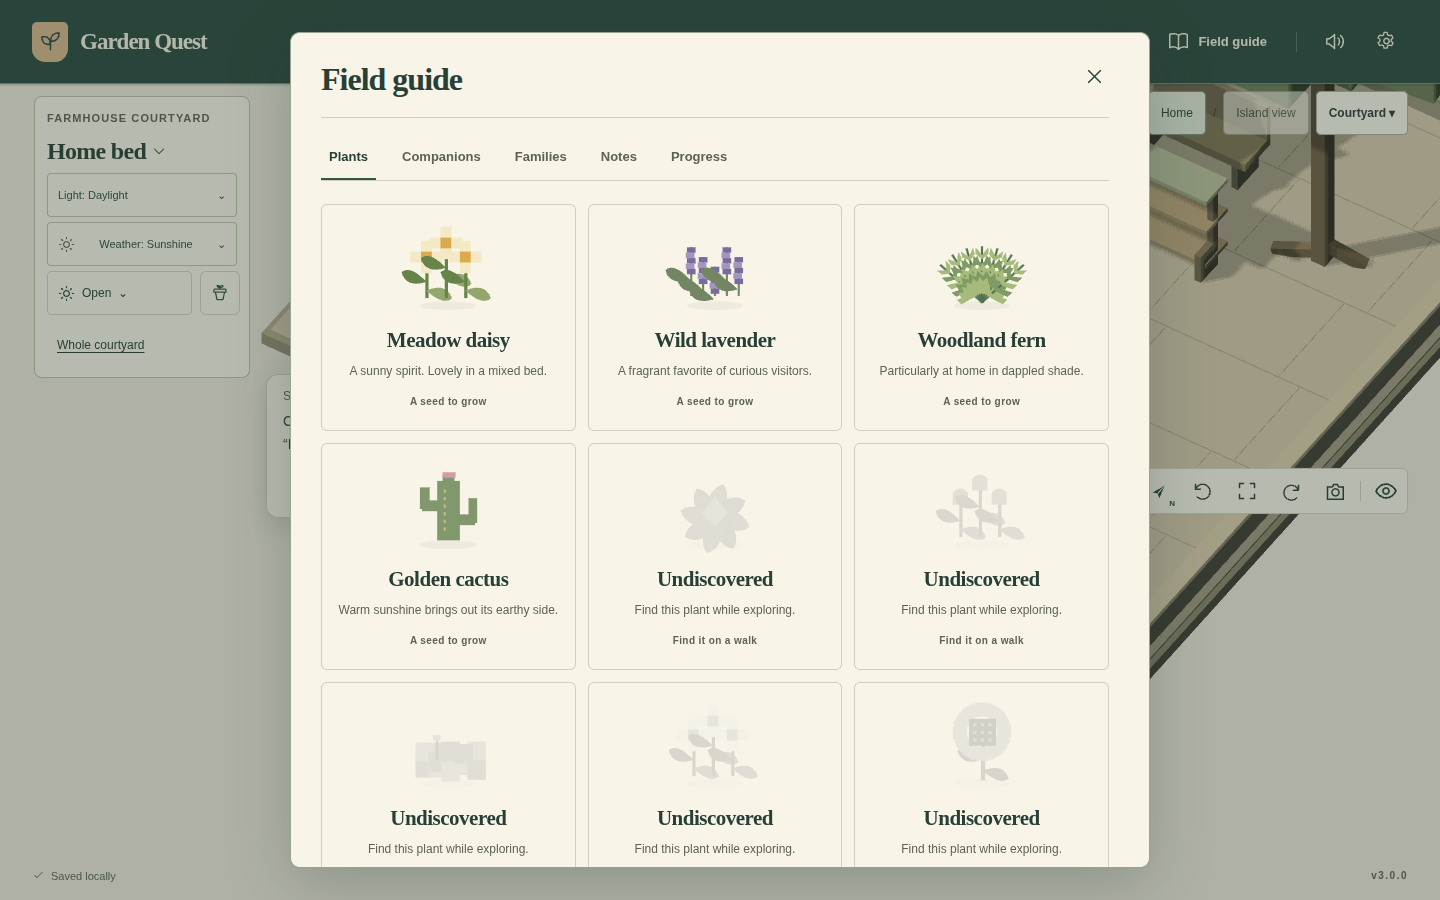The height and width of the screenshot is (900, 1440).
Task: Switch to the Plants tab
Action: 348,157
